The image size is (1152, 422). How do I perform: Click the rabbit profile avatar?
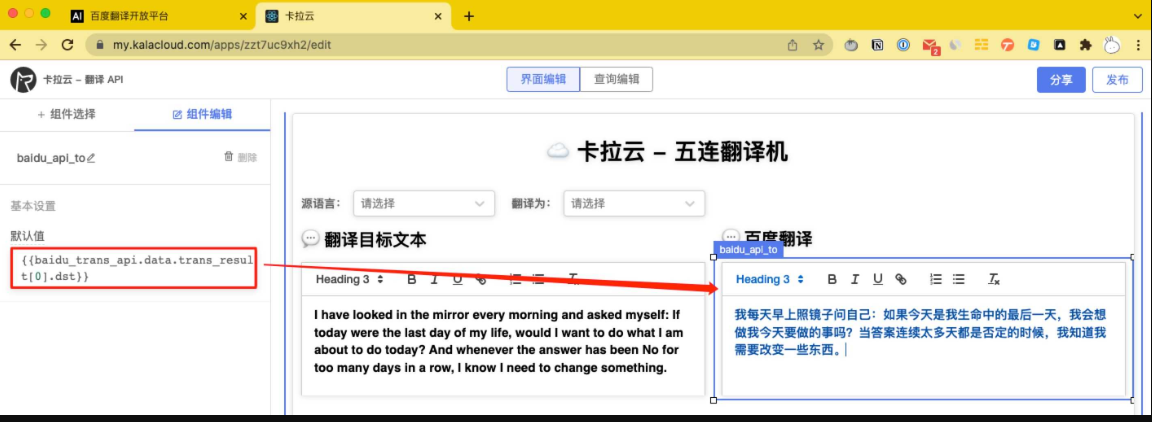coord(1112,45)
